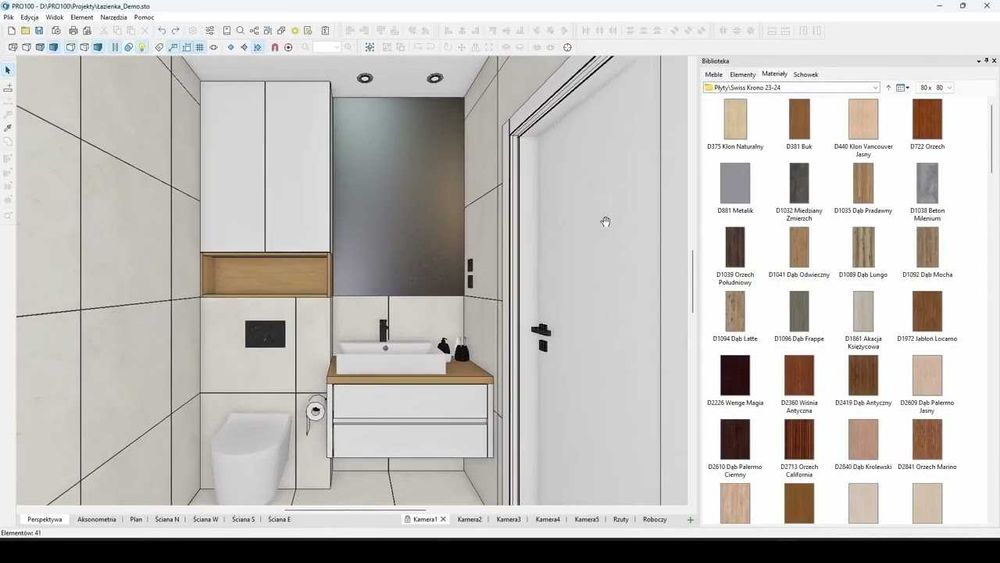The width and height of the screenshot is (1000, 563).
Task: Click the yellow circle icon in top toolbar
Action: click(x=295, y=31)
